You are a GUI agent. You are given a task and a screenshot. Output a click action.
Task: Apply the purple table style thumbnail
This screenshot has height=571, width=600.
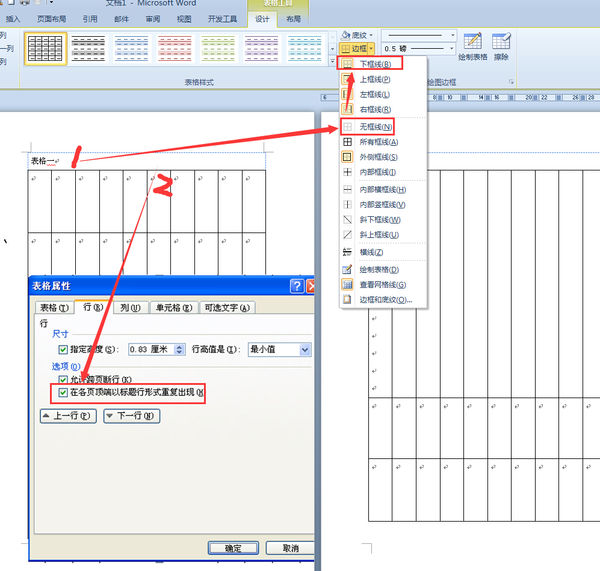[x=261, y=49]
